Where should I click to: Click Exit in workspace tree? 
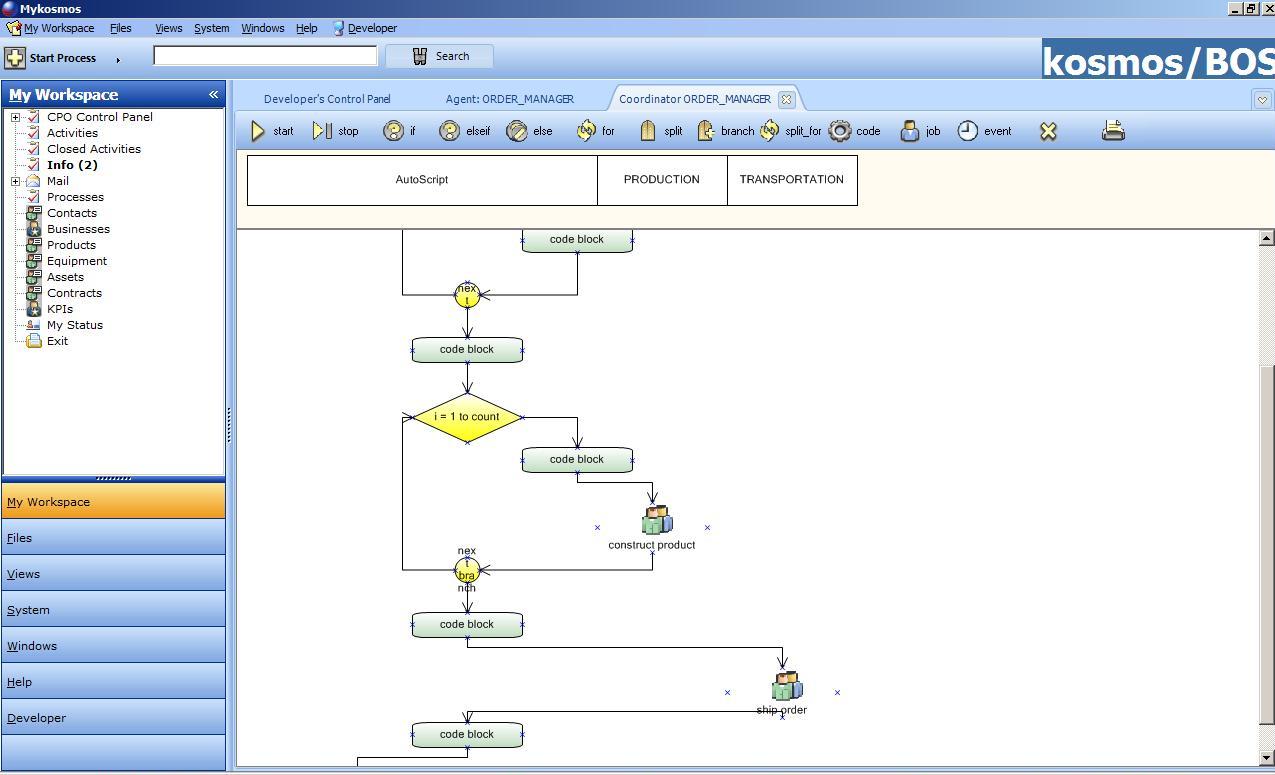57,341
